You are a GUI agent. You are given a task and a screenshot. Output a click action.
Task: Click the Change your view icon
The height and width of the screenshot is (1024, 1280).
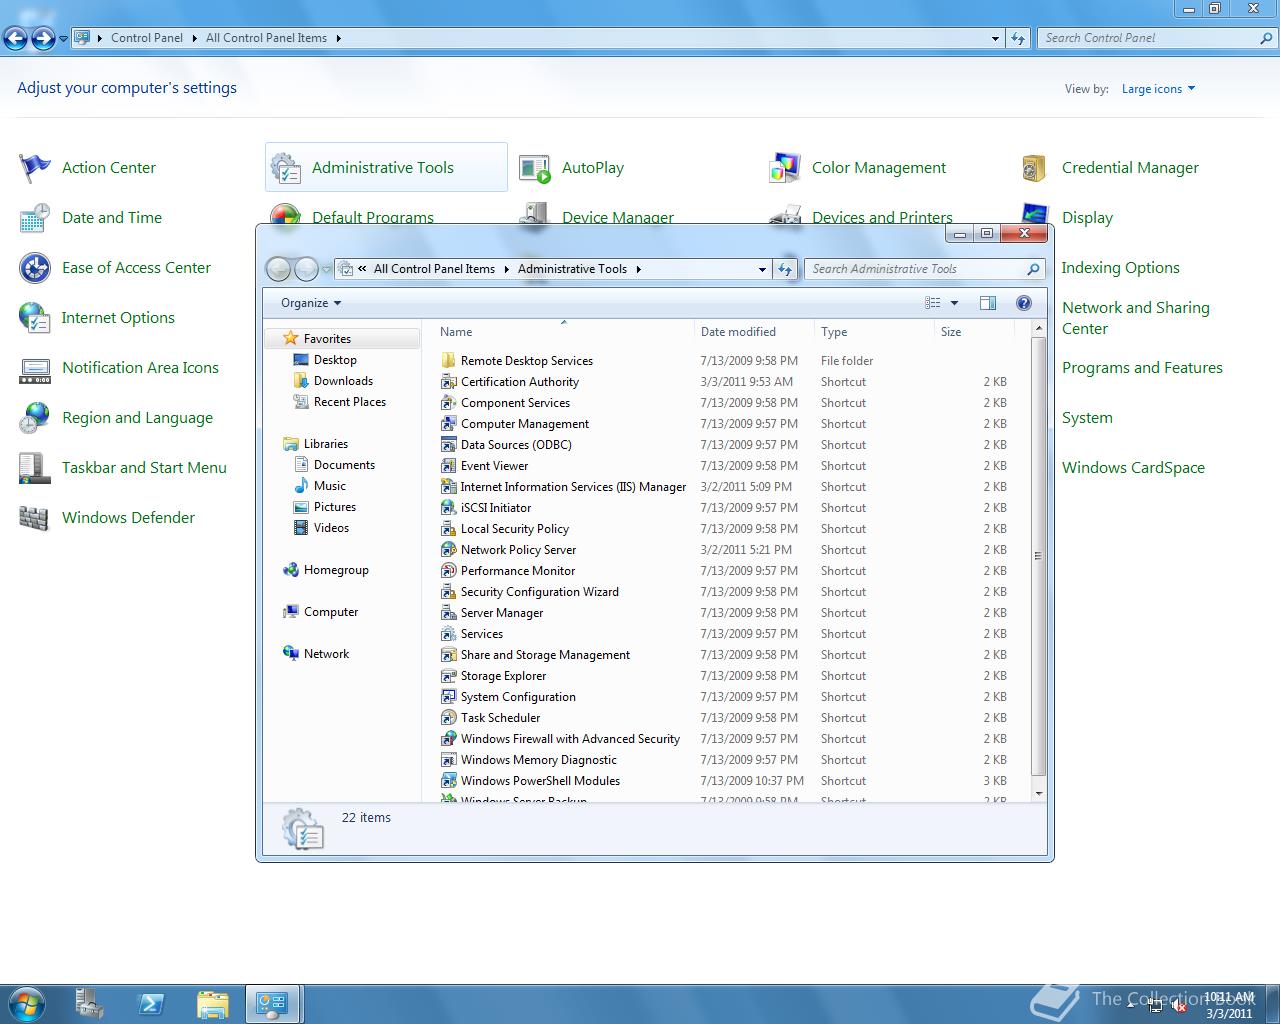coord(933,303)
